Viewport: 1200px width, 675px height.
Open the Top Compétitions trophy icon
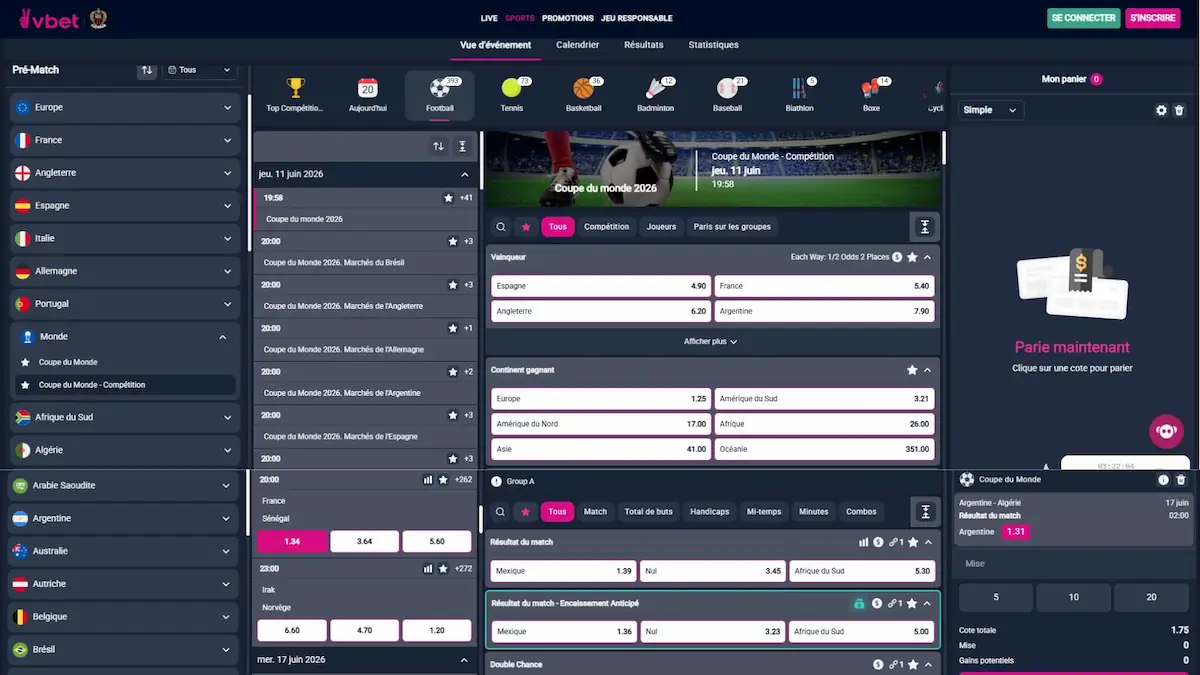point(295,88)
